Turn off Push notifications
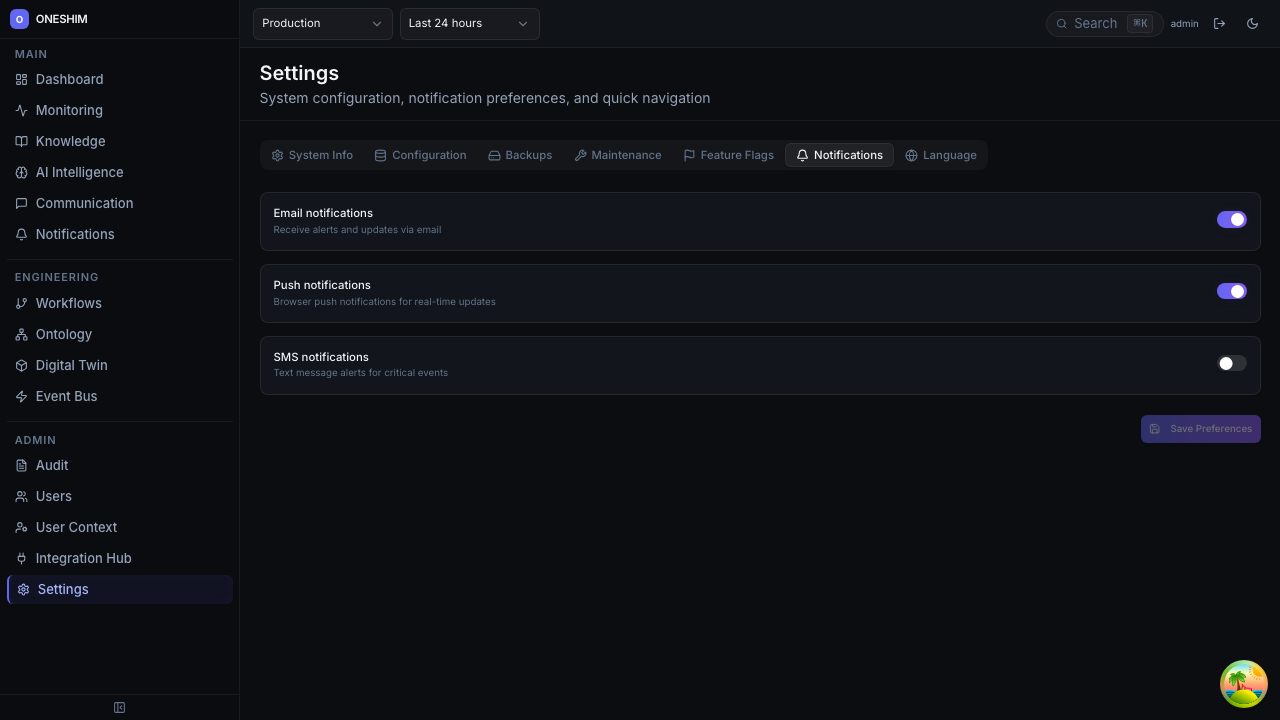Image resolution: width=1280 pixels, height=720 pixels. pyautogui.click(x=1231, y=291)
